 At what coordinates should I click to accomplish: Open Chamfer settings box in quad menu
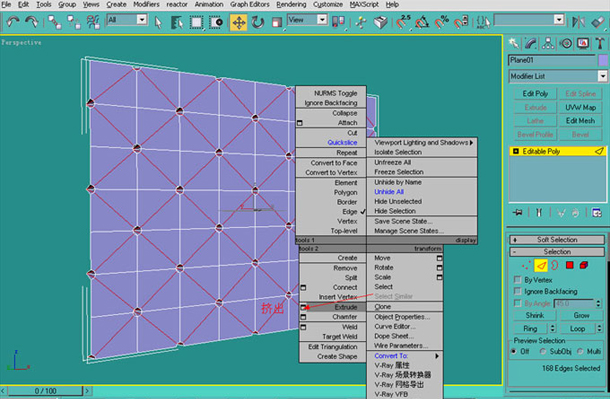pyautogui.click(x=303, y=317)
